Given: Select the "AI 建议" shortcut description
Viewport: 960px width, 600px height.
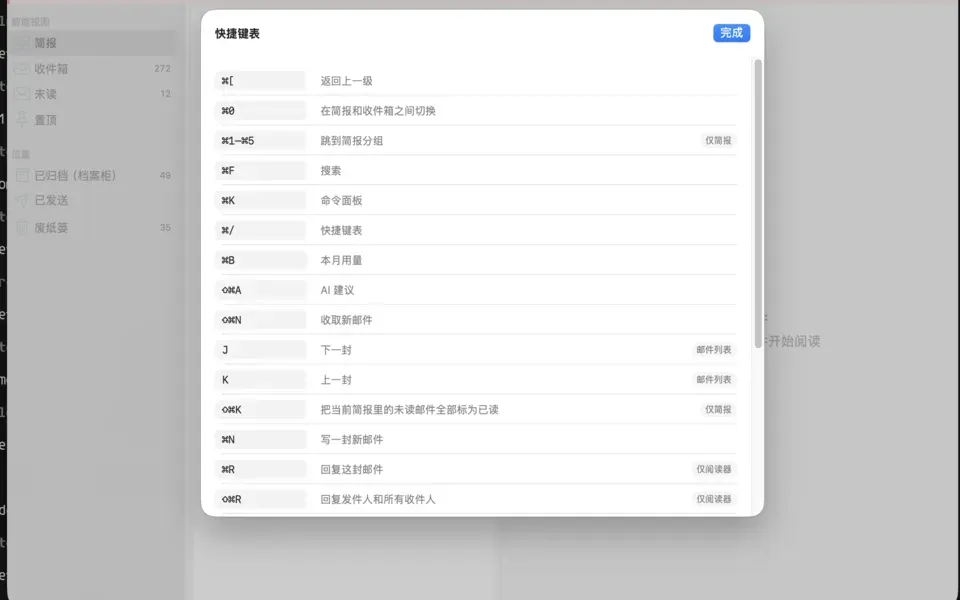Looking at the screenshot, I should pos(337,290).
